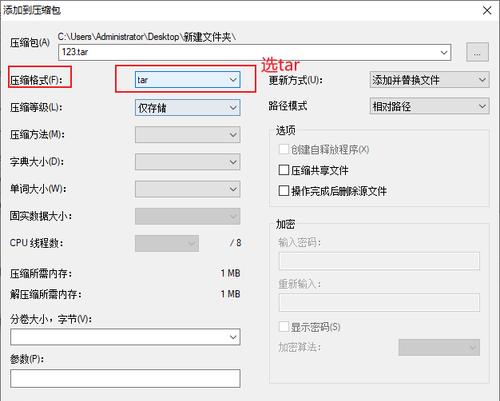The width and height of the screenshot is (500, 401).
Task: Close the 添加到压缩包 dialog
Action: (x=487, y=10)
